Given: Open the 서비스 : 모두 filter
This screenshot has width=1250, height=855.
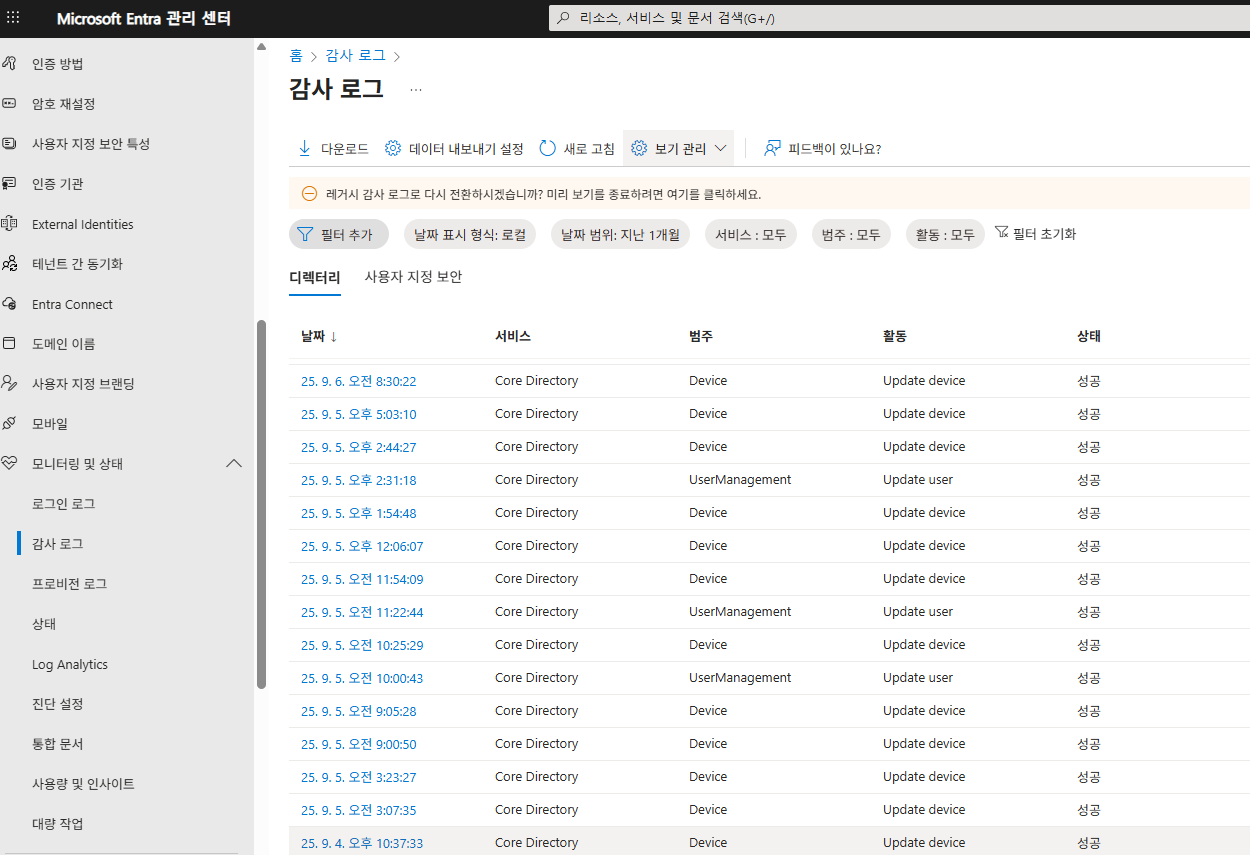Looking at the screenshot, I should click(751, 235).
